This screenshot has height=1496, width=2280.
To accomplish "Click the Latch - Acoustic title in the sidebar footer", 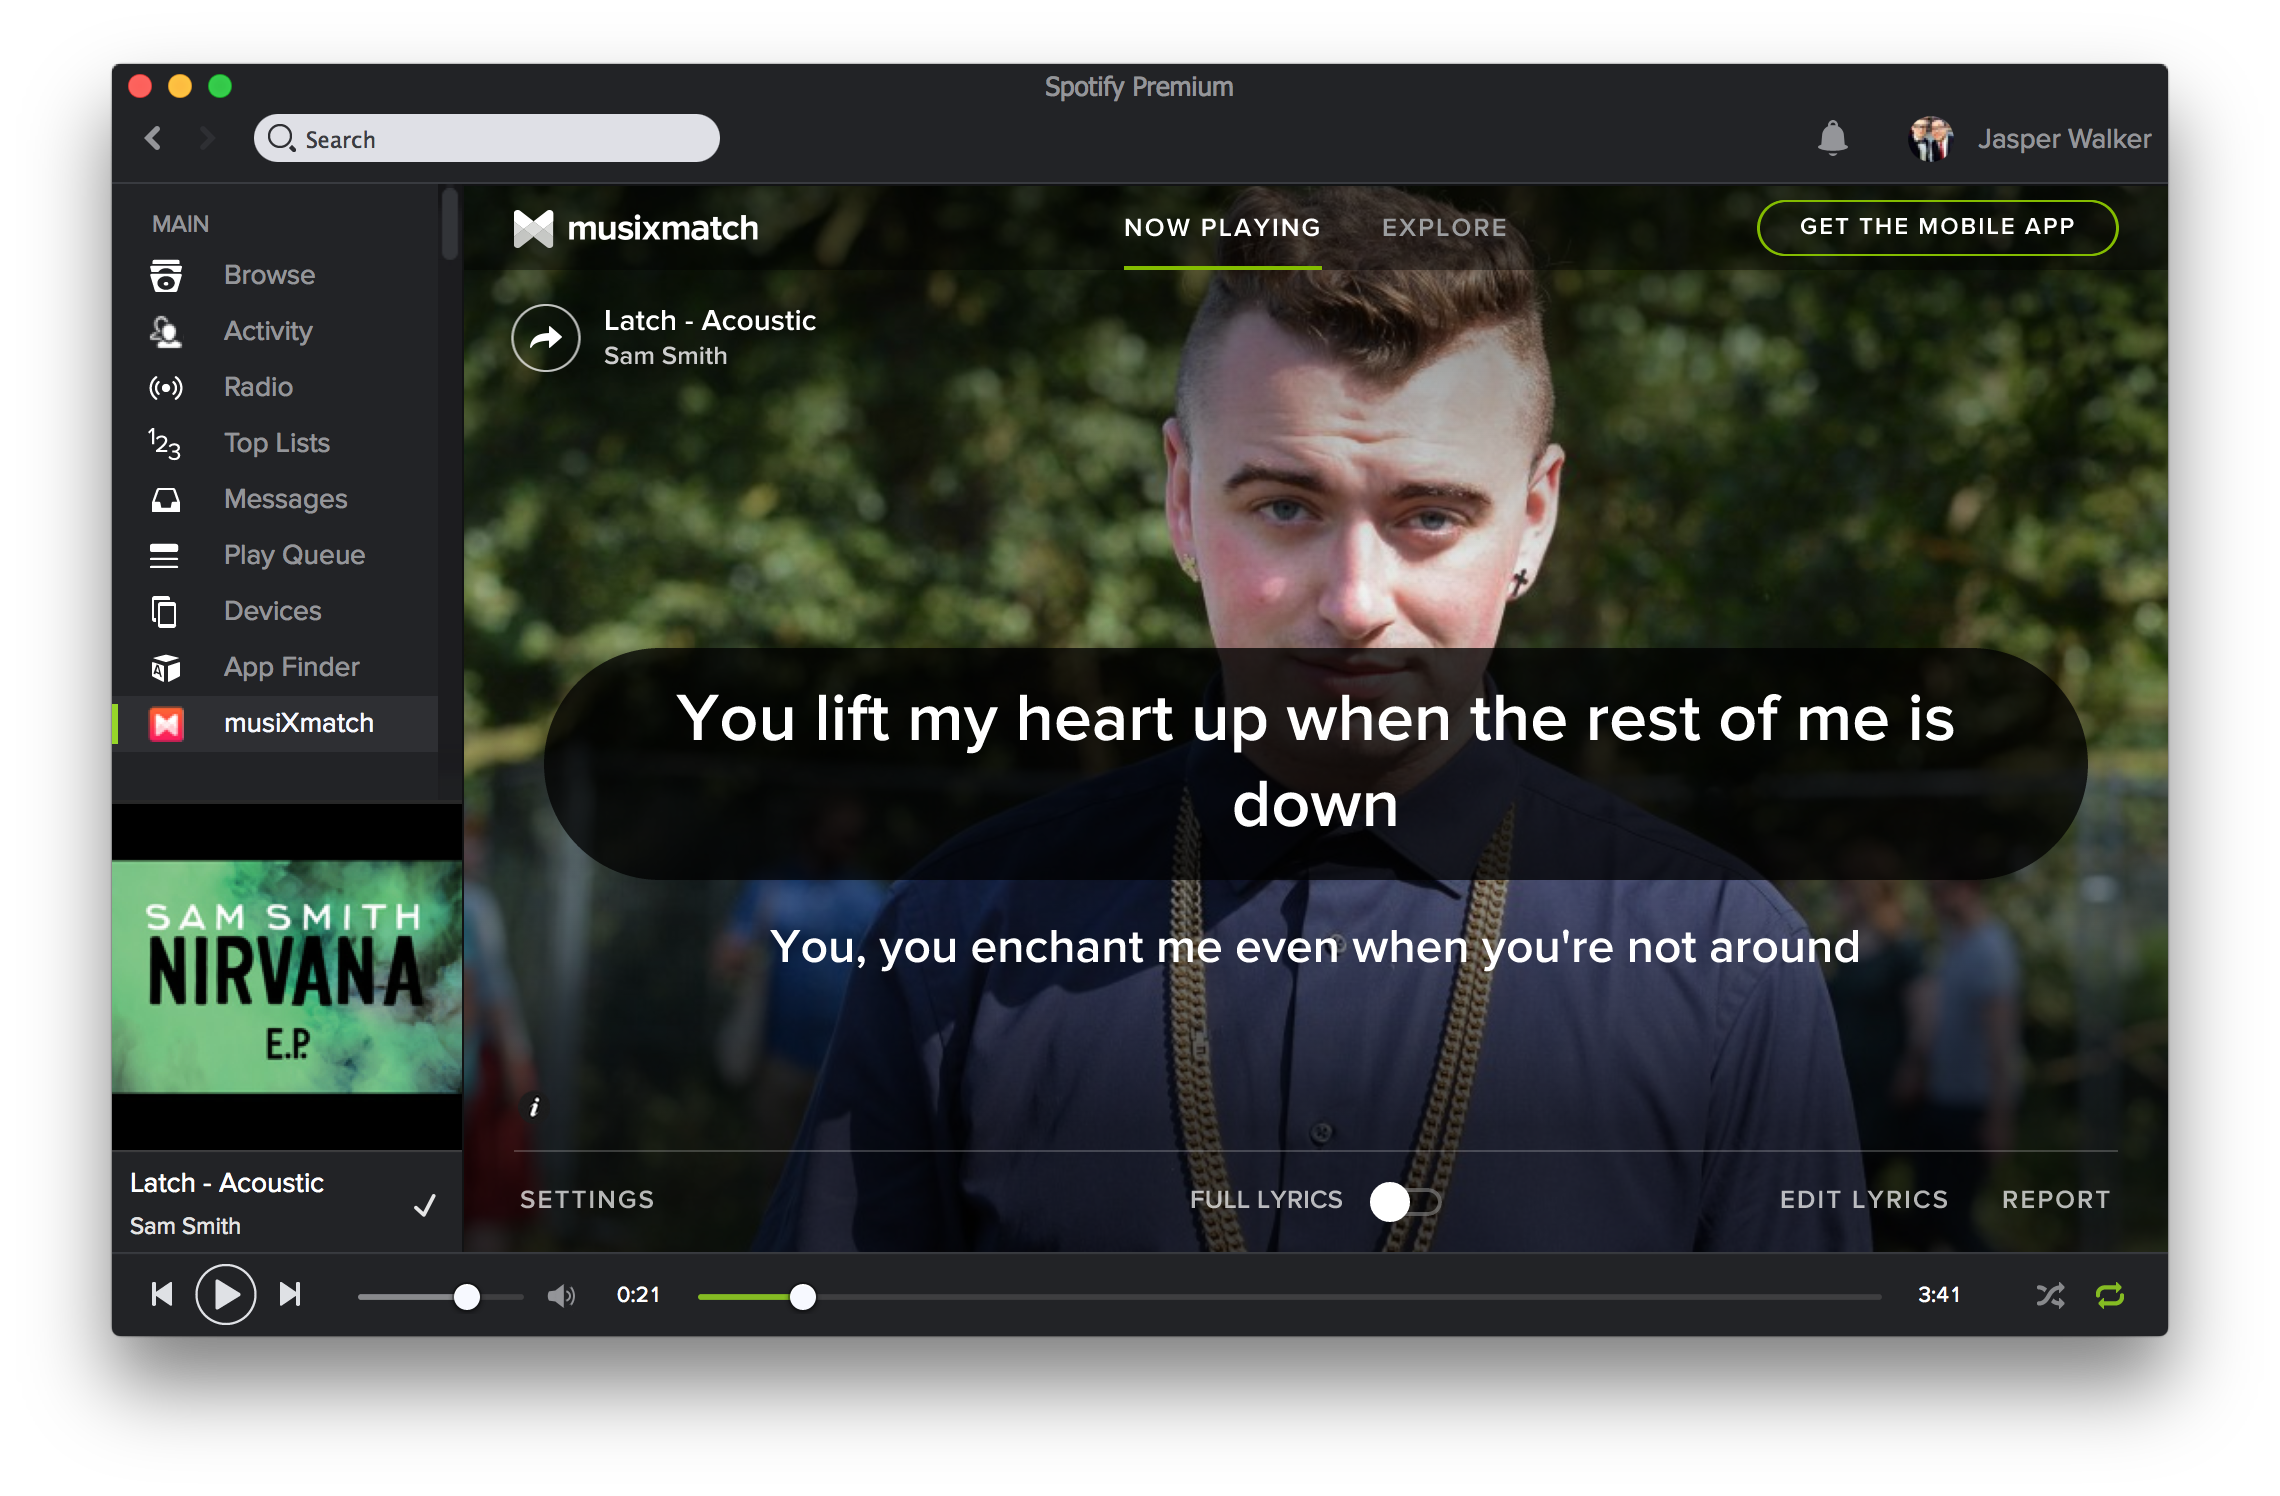I will coord(227,1183).
